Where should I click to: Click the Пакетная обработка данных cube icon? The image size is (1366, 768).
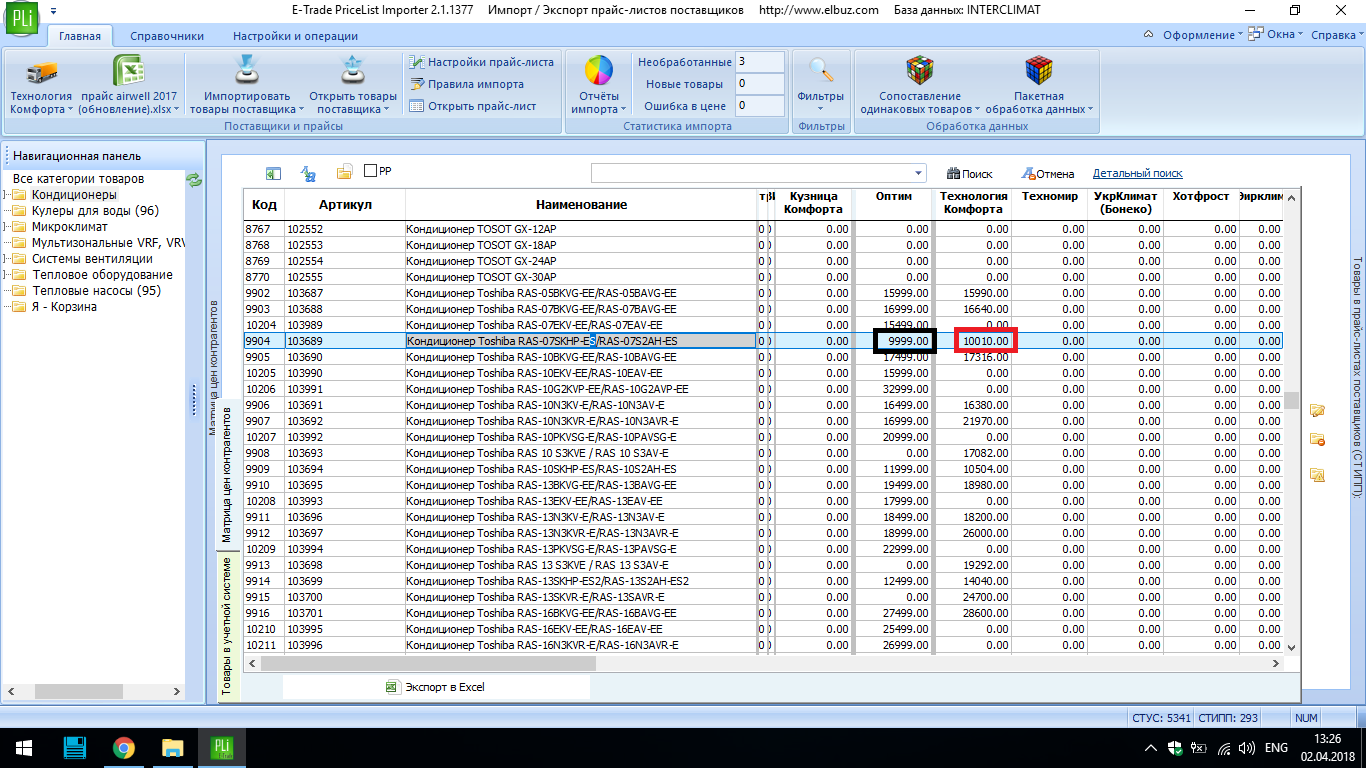1039,70
